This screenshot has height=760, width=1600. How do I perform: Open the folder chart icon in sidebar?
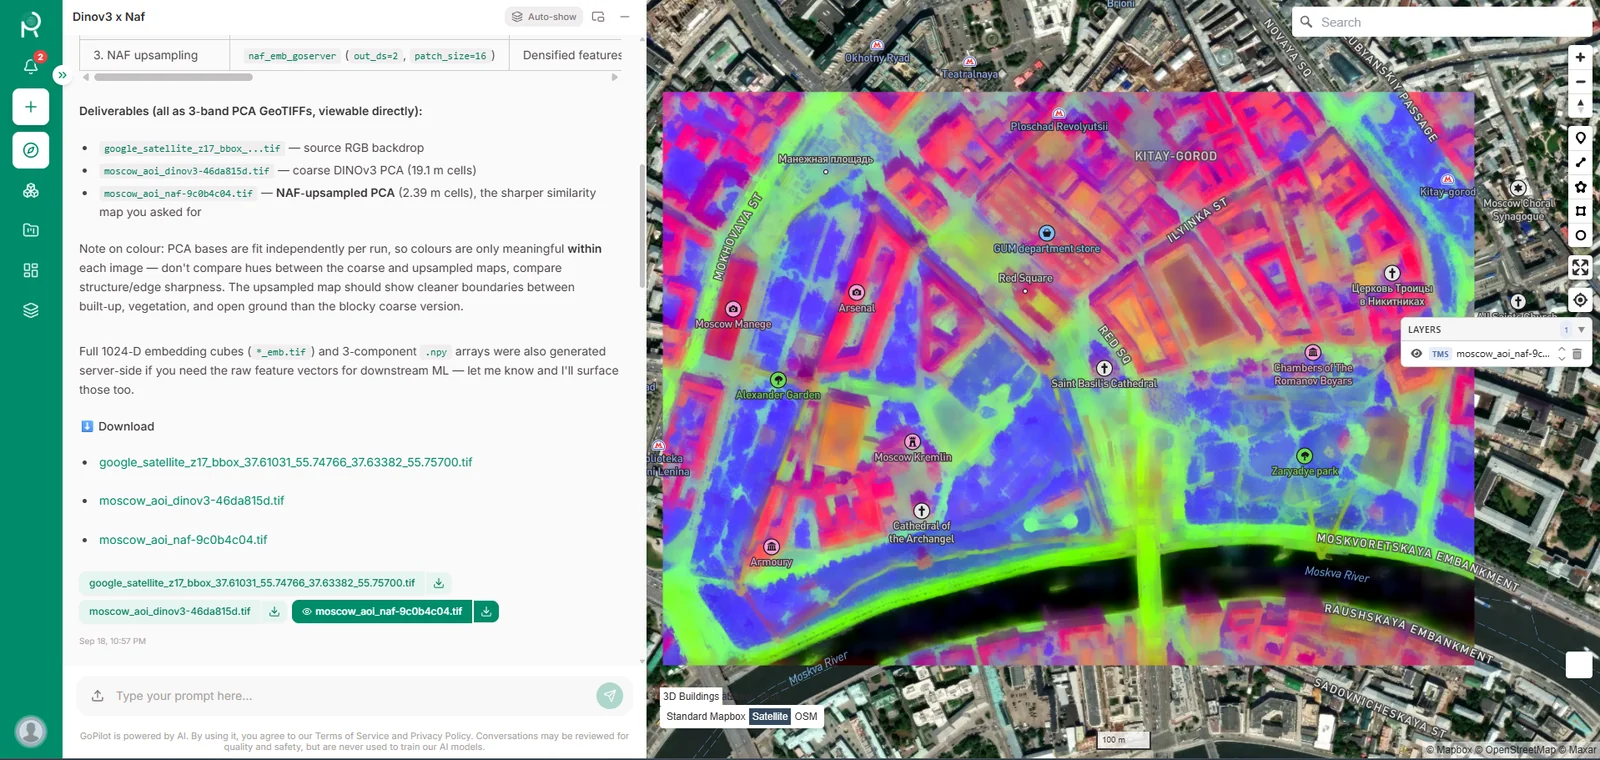coord(31,230)
